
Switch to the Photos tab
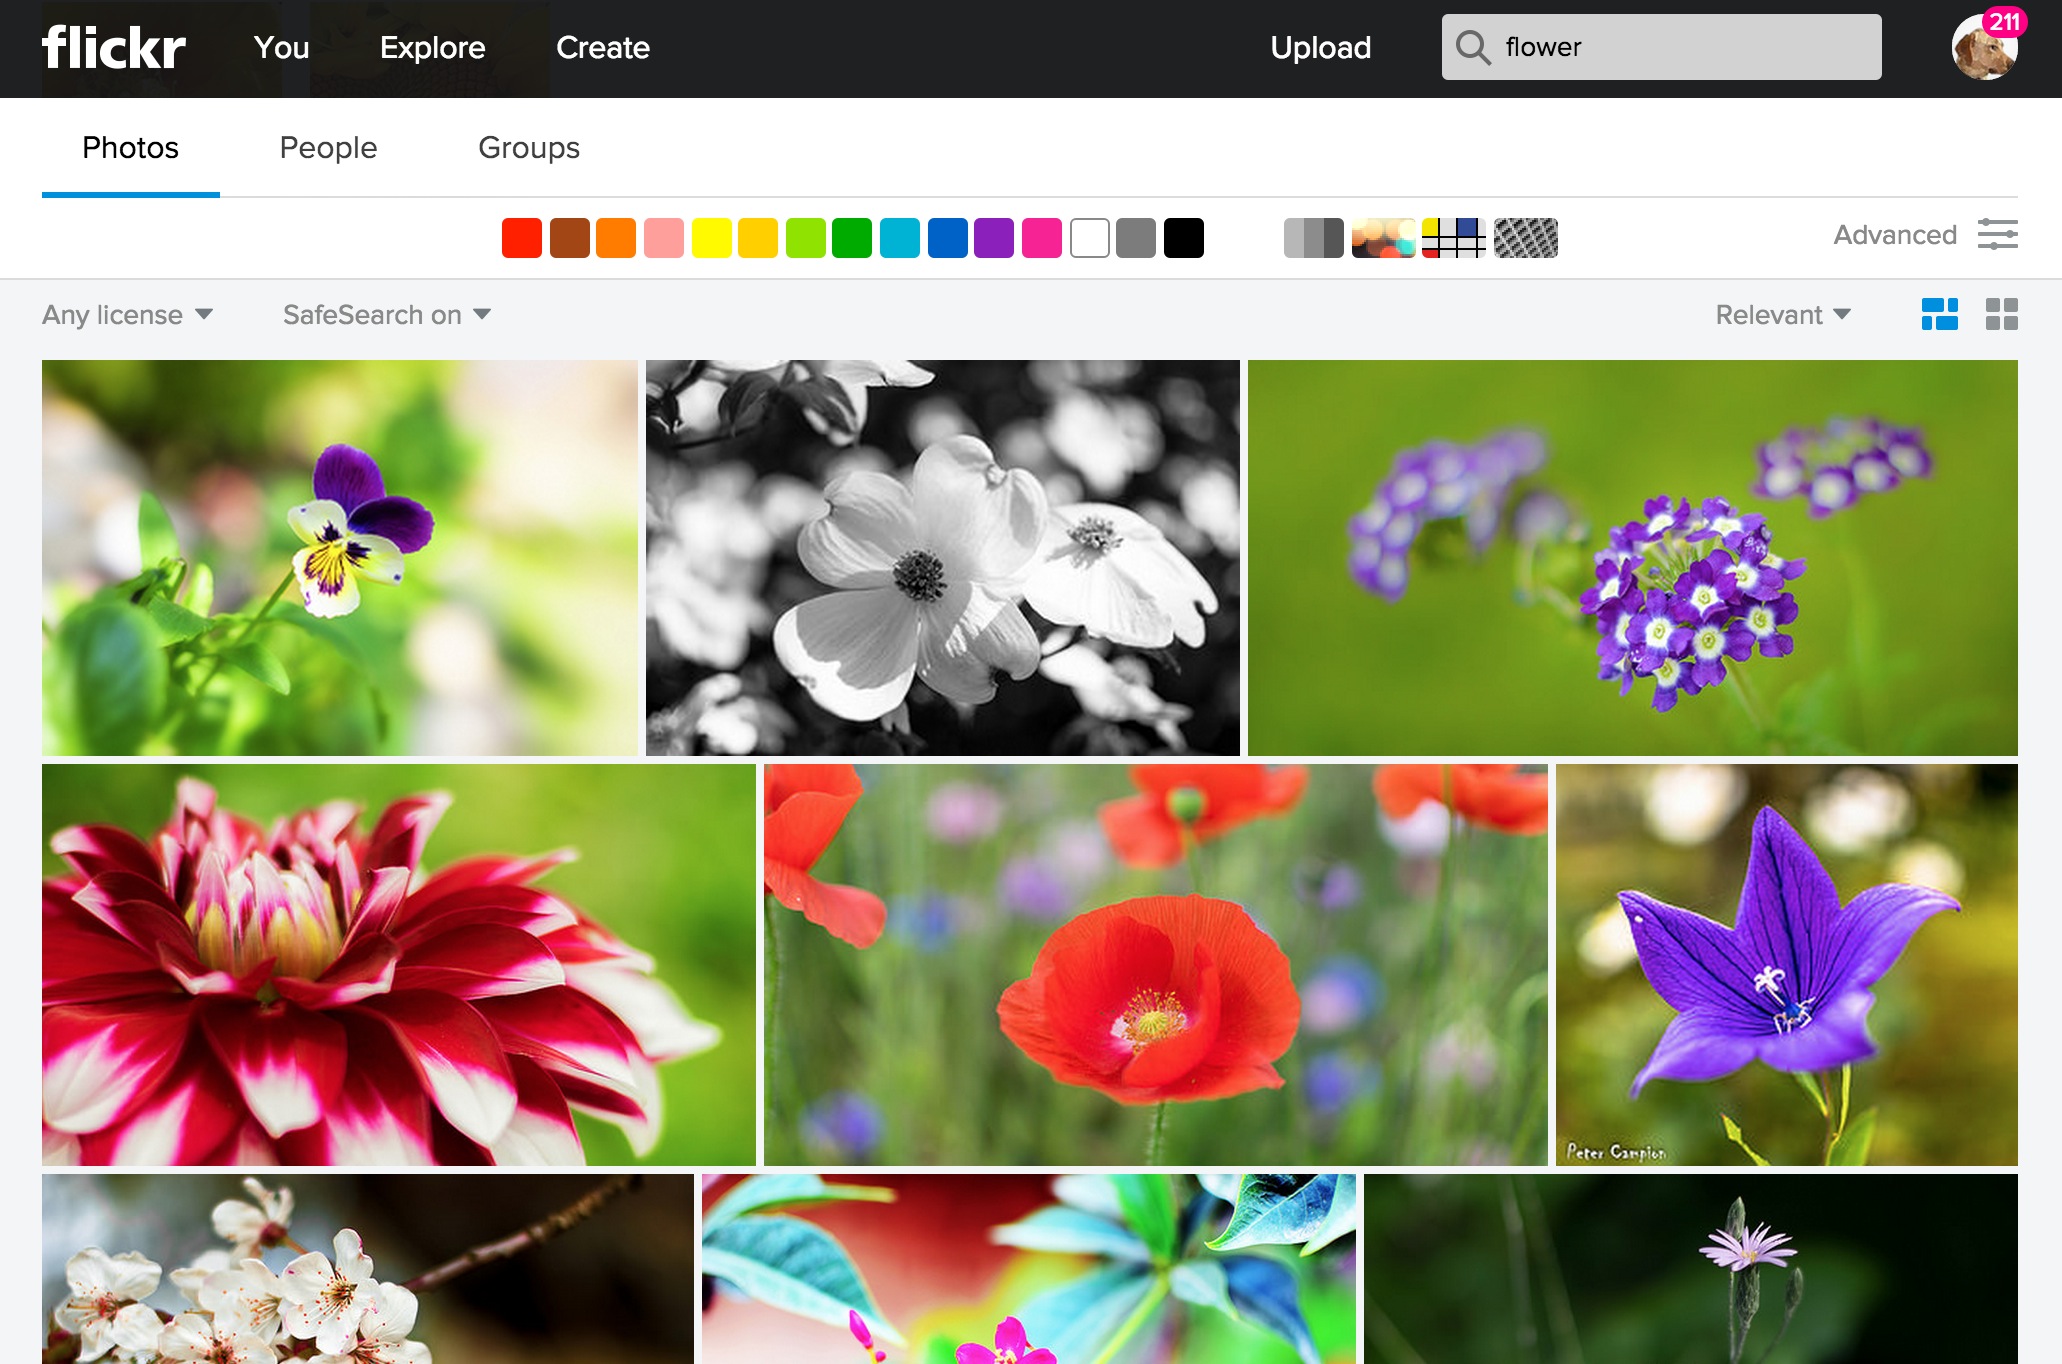(x=130, y=148)
